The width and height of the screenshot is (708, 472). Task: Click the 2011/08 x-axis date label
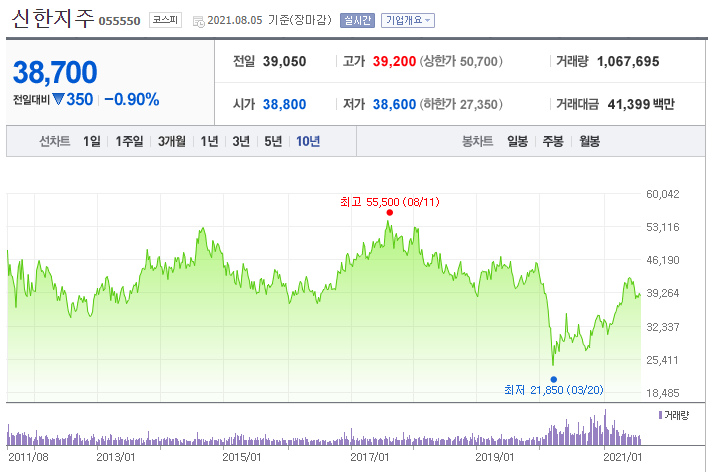(28, 457)
